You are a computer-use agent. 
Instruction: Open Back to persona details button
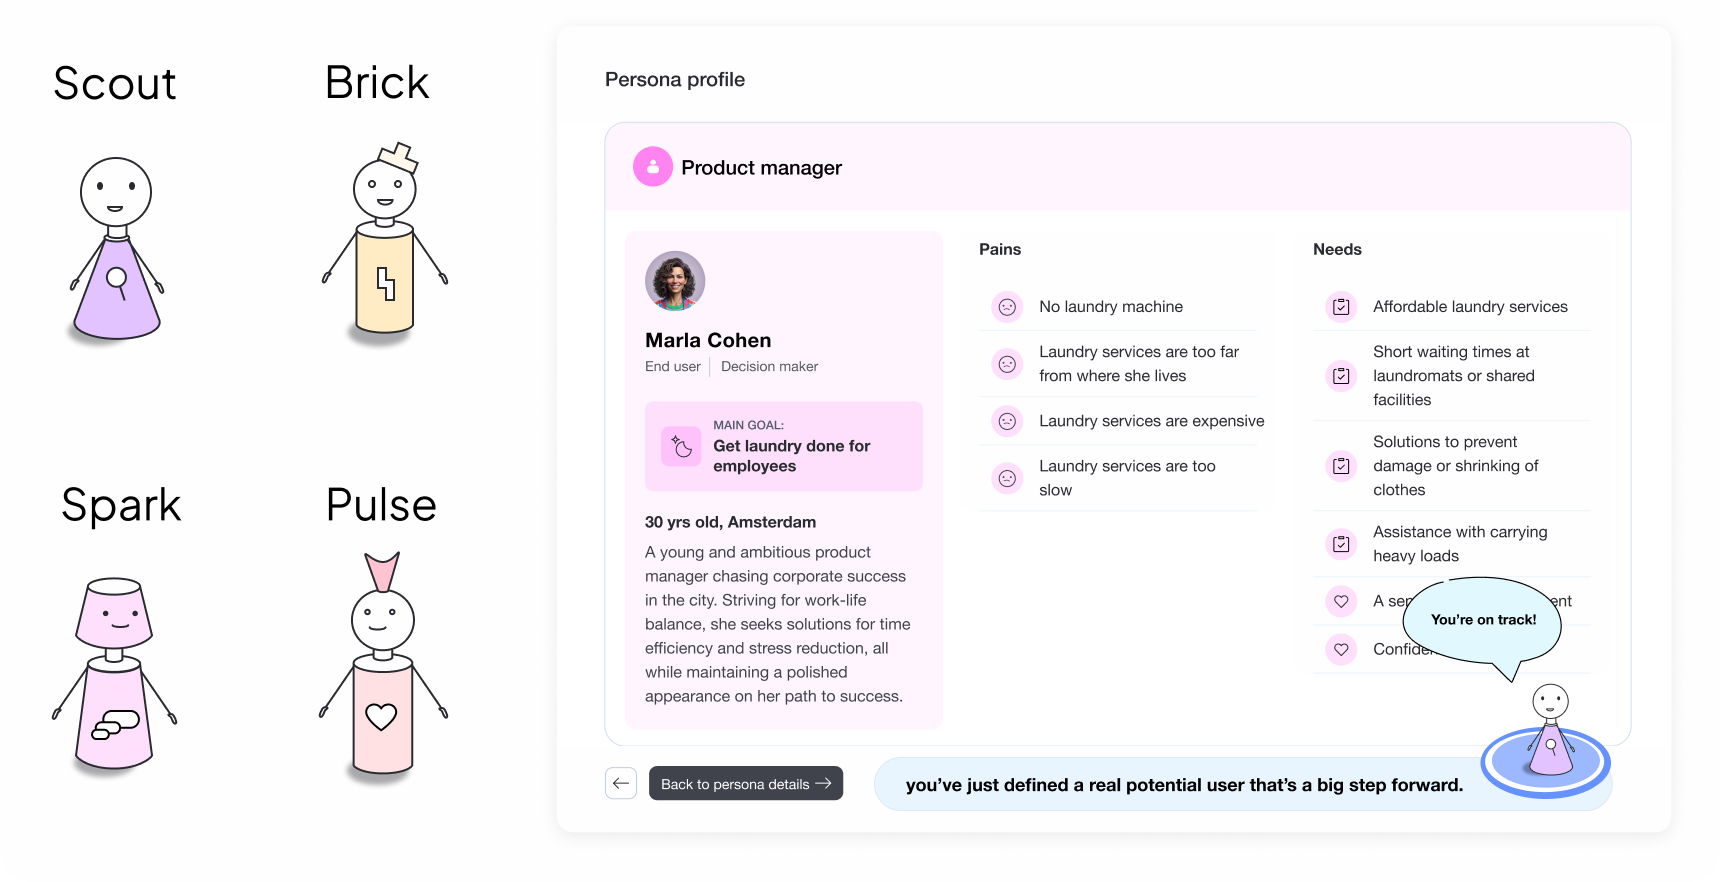(746, 783)
